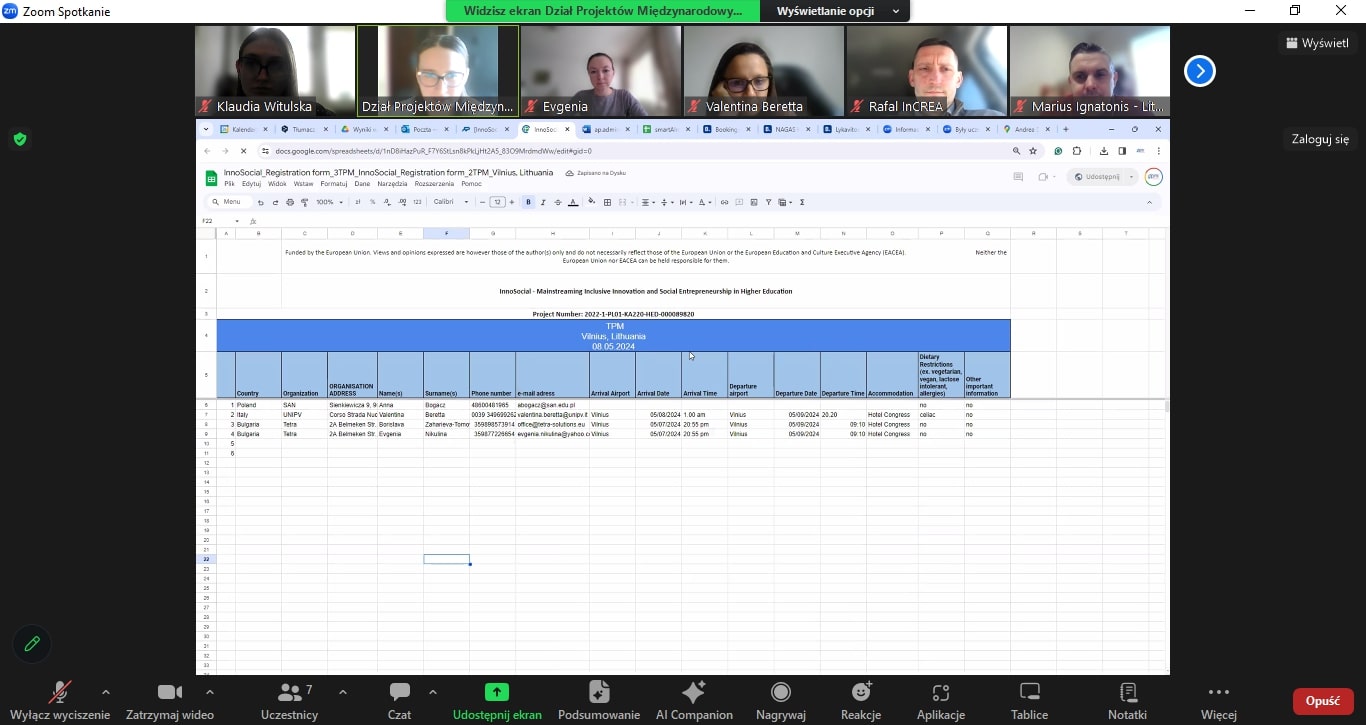Click font size 12 field

click(x=497, y=202)
